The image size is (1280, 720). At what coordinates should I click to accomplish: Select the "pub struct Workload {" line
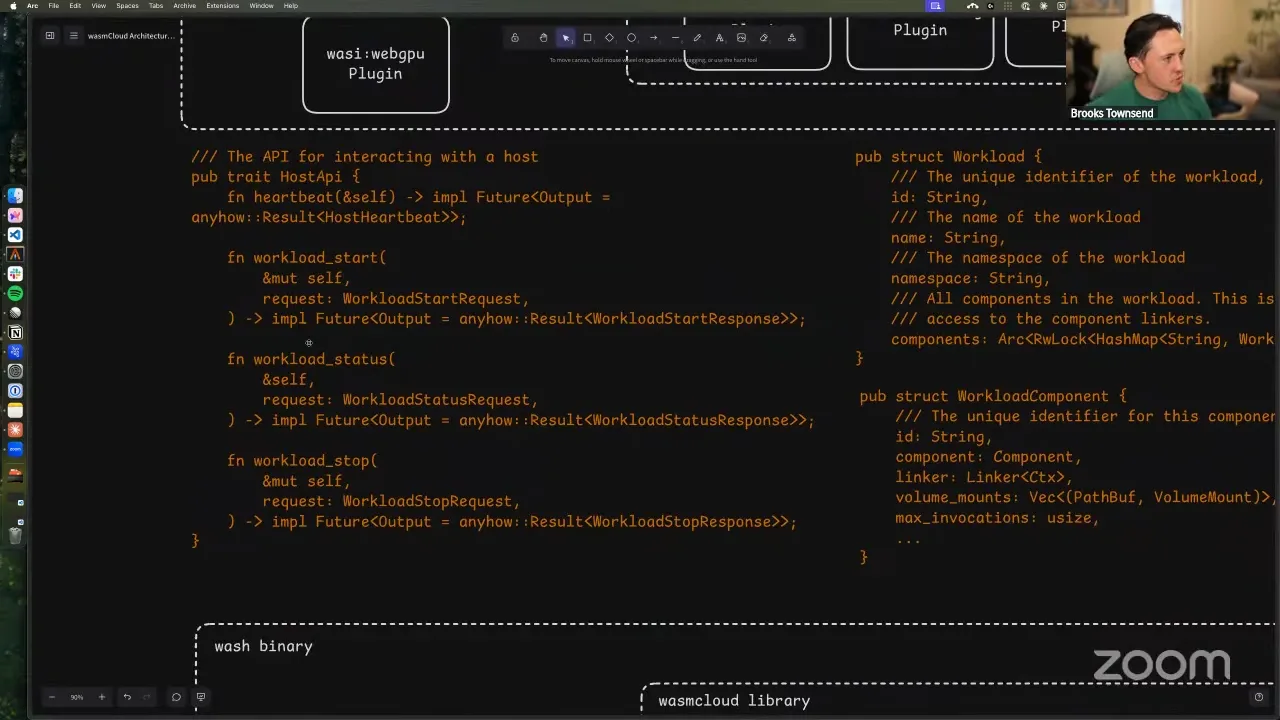(948, 157)
